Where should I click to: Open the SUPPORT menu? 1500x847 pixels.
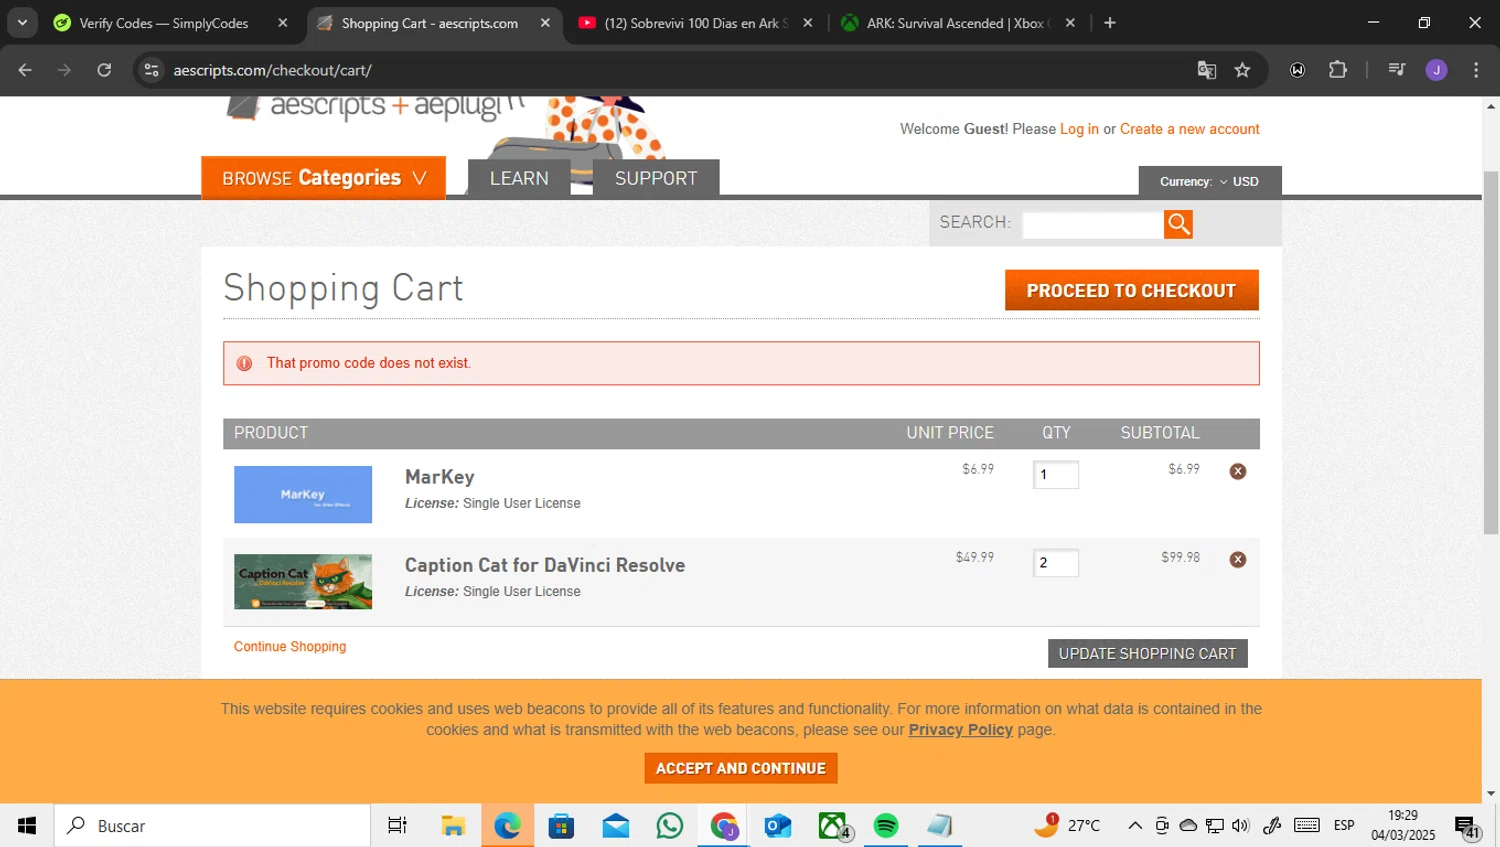[x=656, y=178]
